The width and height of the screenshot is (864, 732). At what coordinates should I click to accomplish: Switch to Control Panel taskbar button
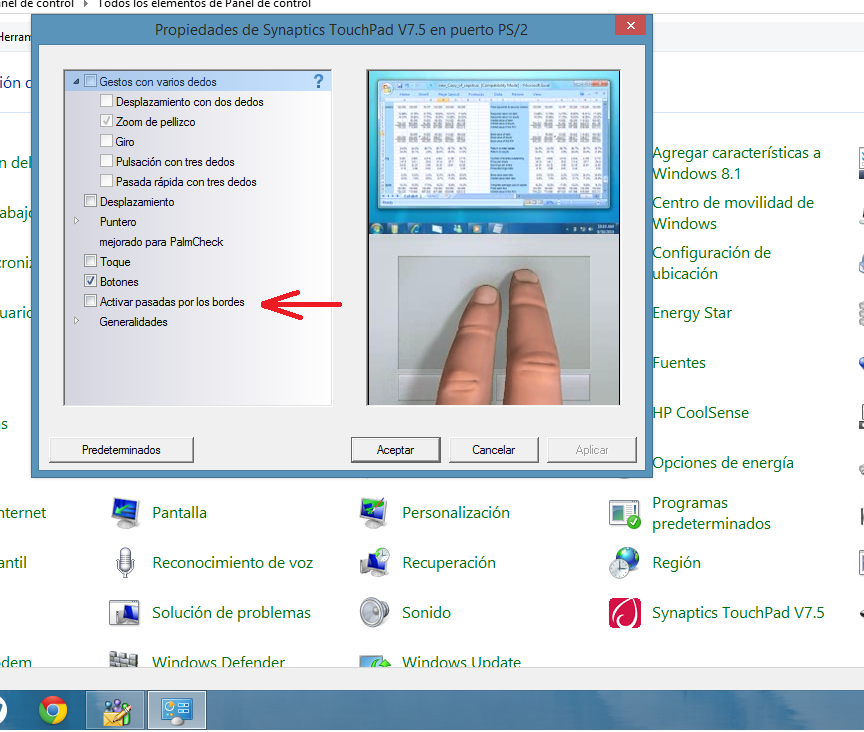click(177, 711)
